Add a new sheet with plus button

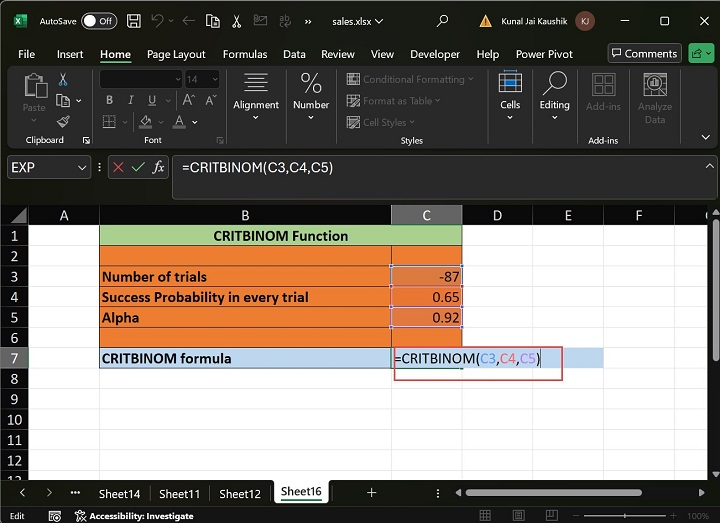(372, 493)
